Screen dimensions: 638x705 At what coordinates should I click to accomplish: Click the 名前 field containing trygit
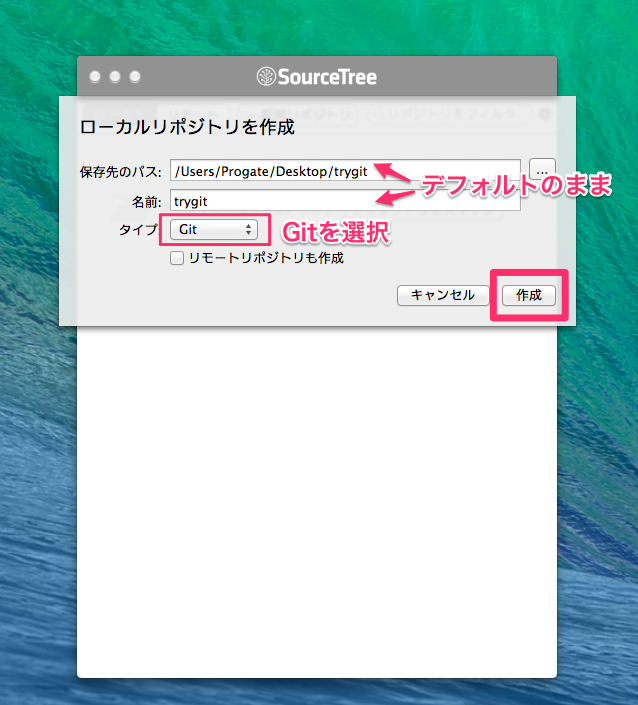coord(345,201)
